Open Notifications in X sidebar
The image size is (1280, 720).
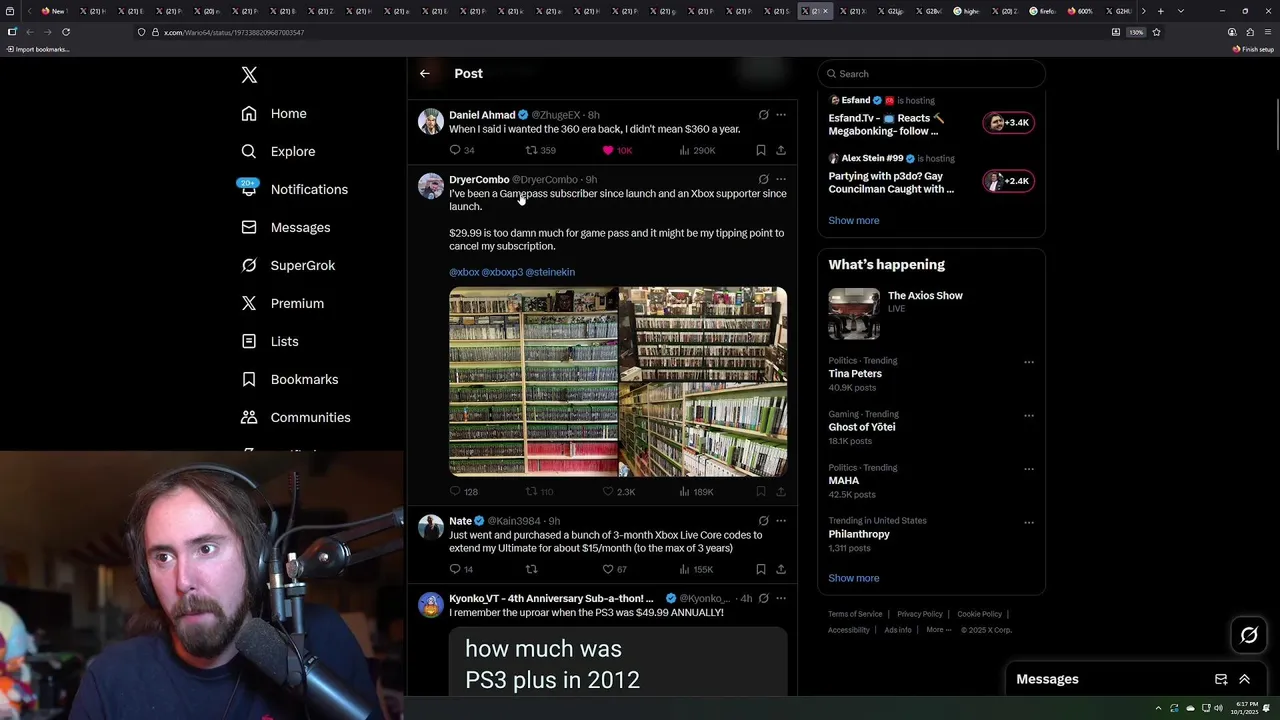pyautogui.click(x=294, y=190)
